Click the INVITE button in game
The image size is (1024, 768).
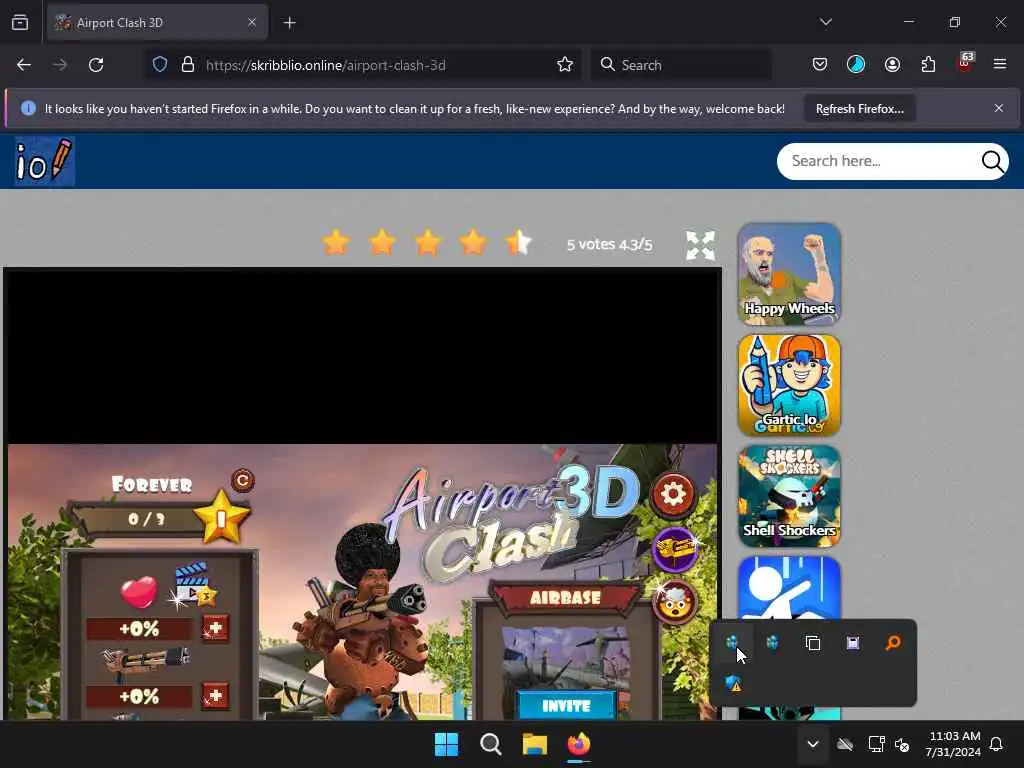(x=566, y=705)
